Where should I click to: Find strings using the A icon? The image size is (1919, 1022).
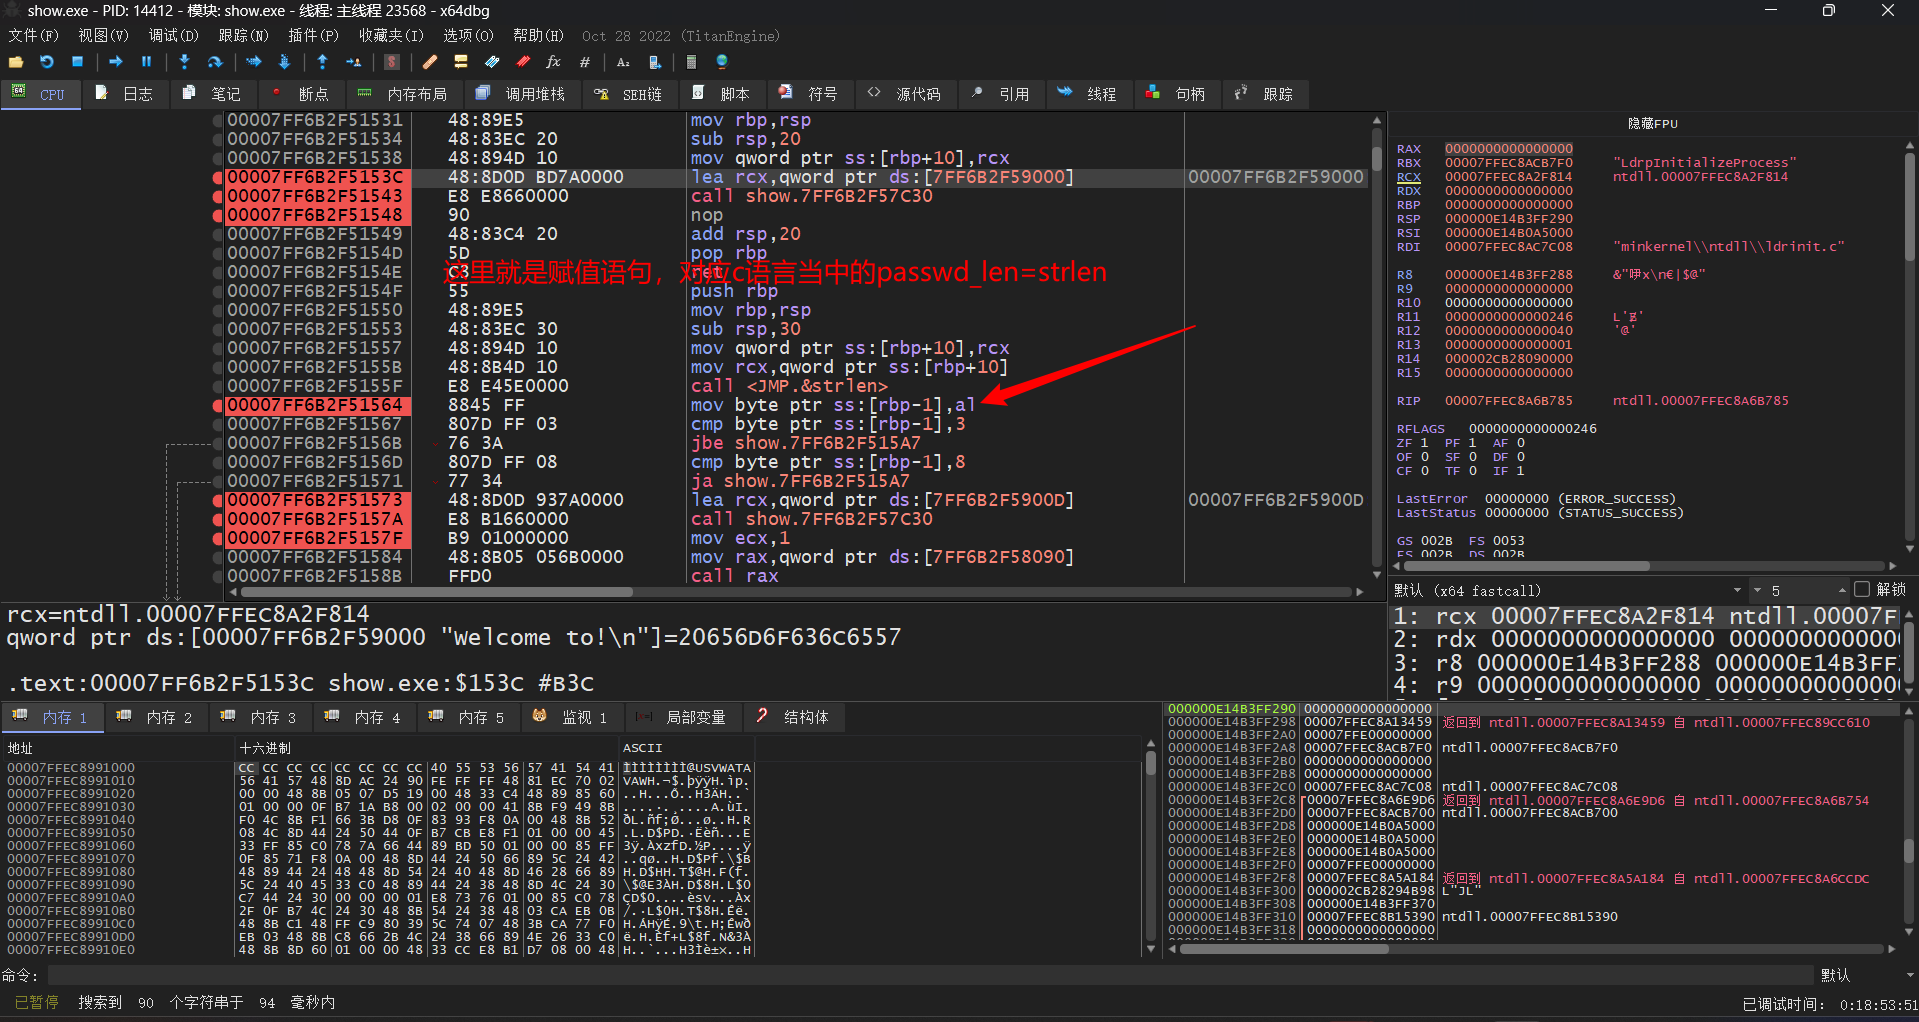[623, 62]
